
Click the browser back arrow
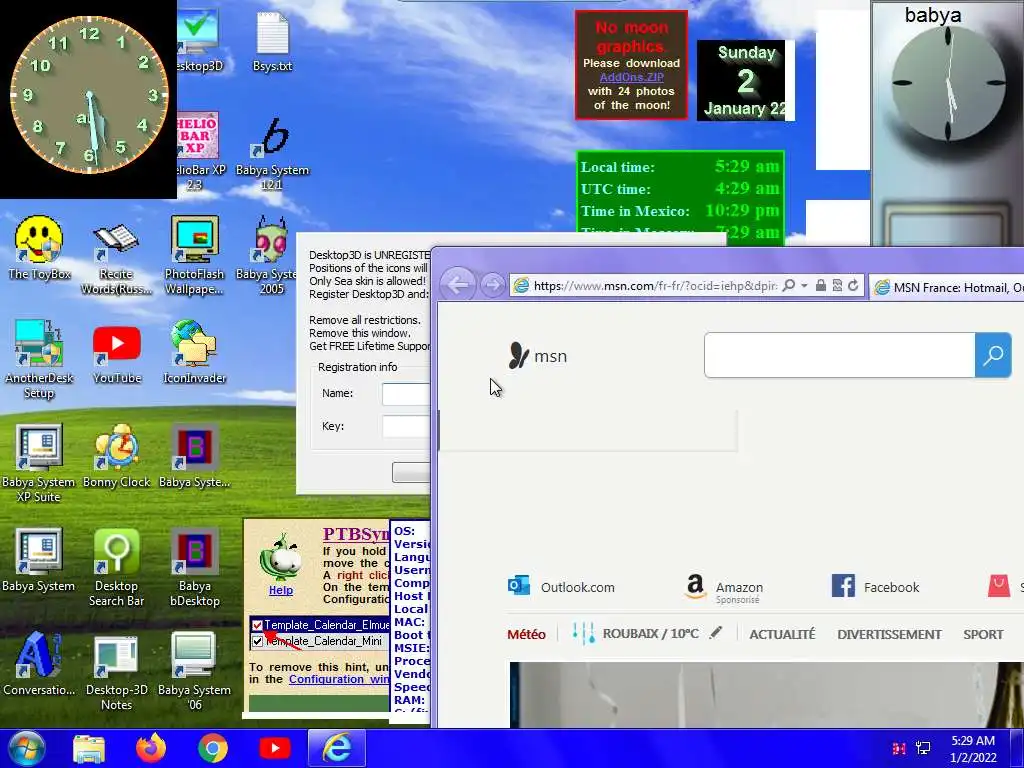(458, 285)
